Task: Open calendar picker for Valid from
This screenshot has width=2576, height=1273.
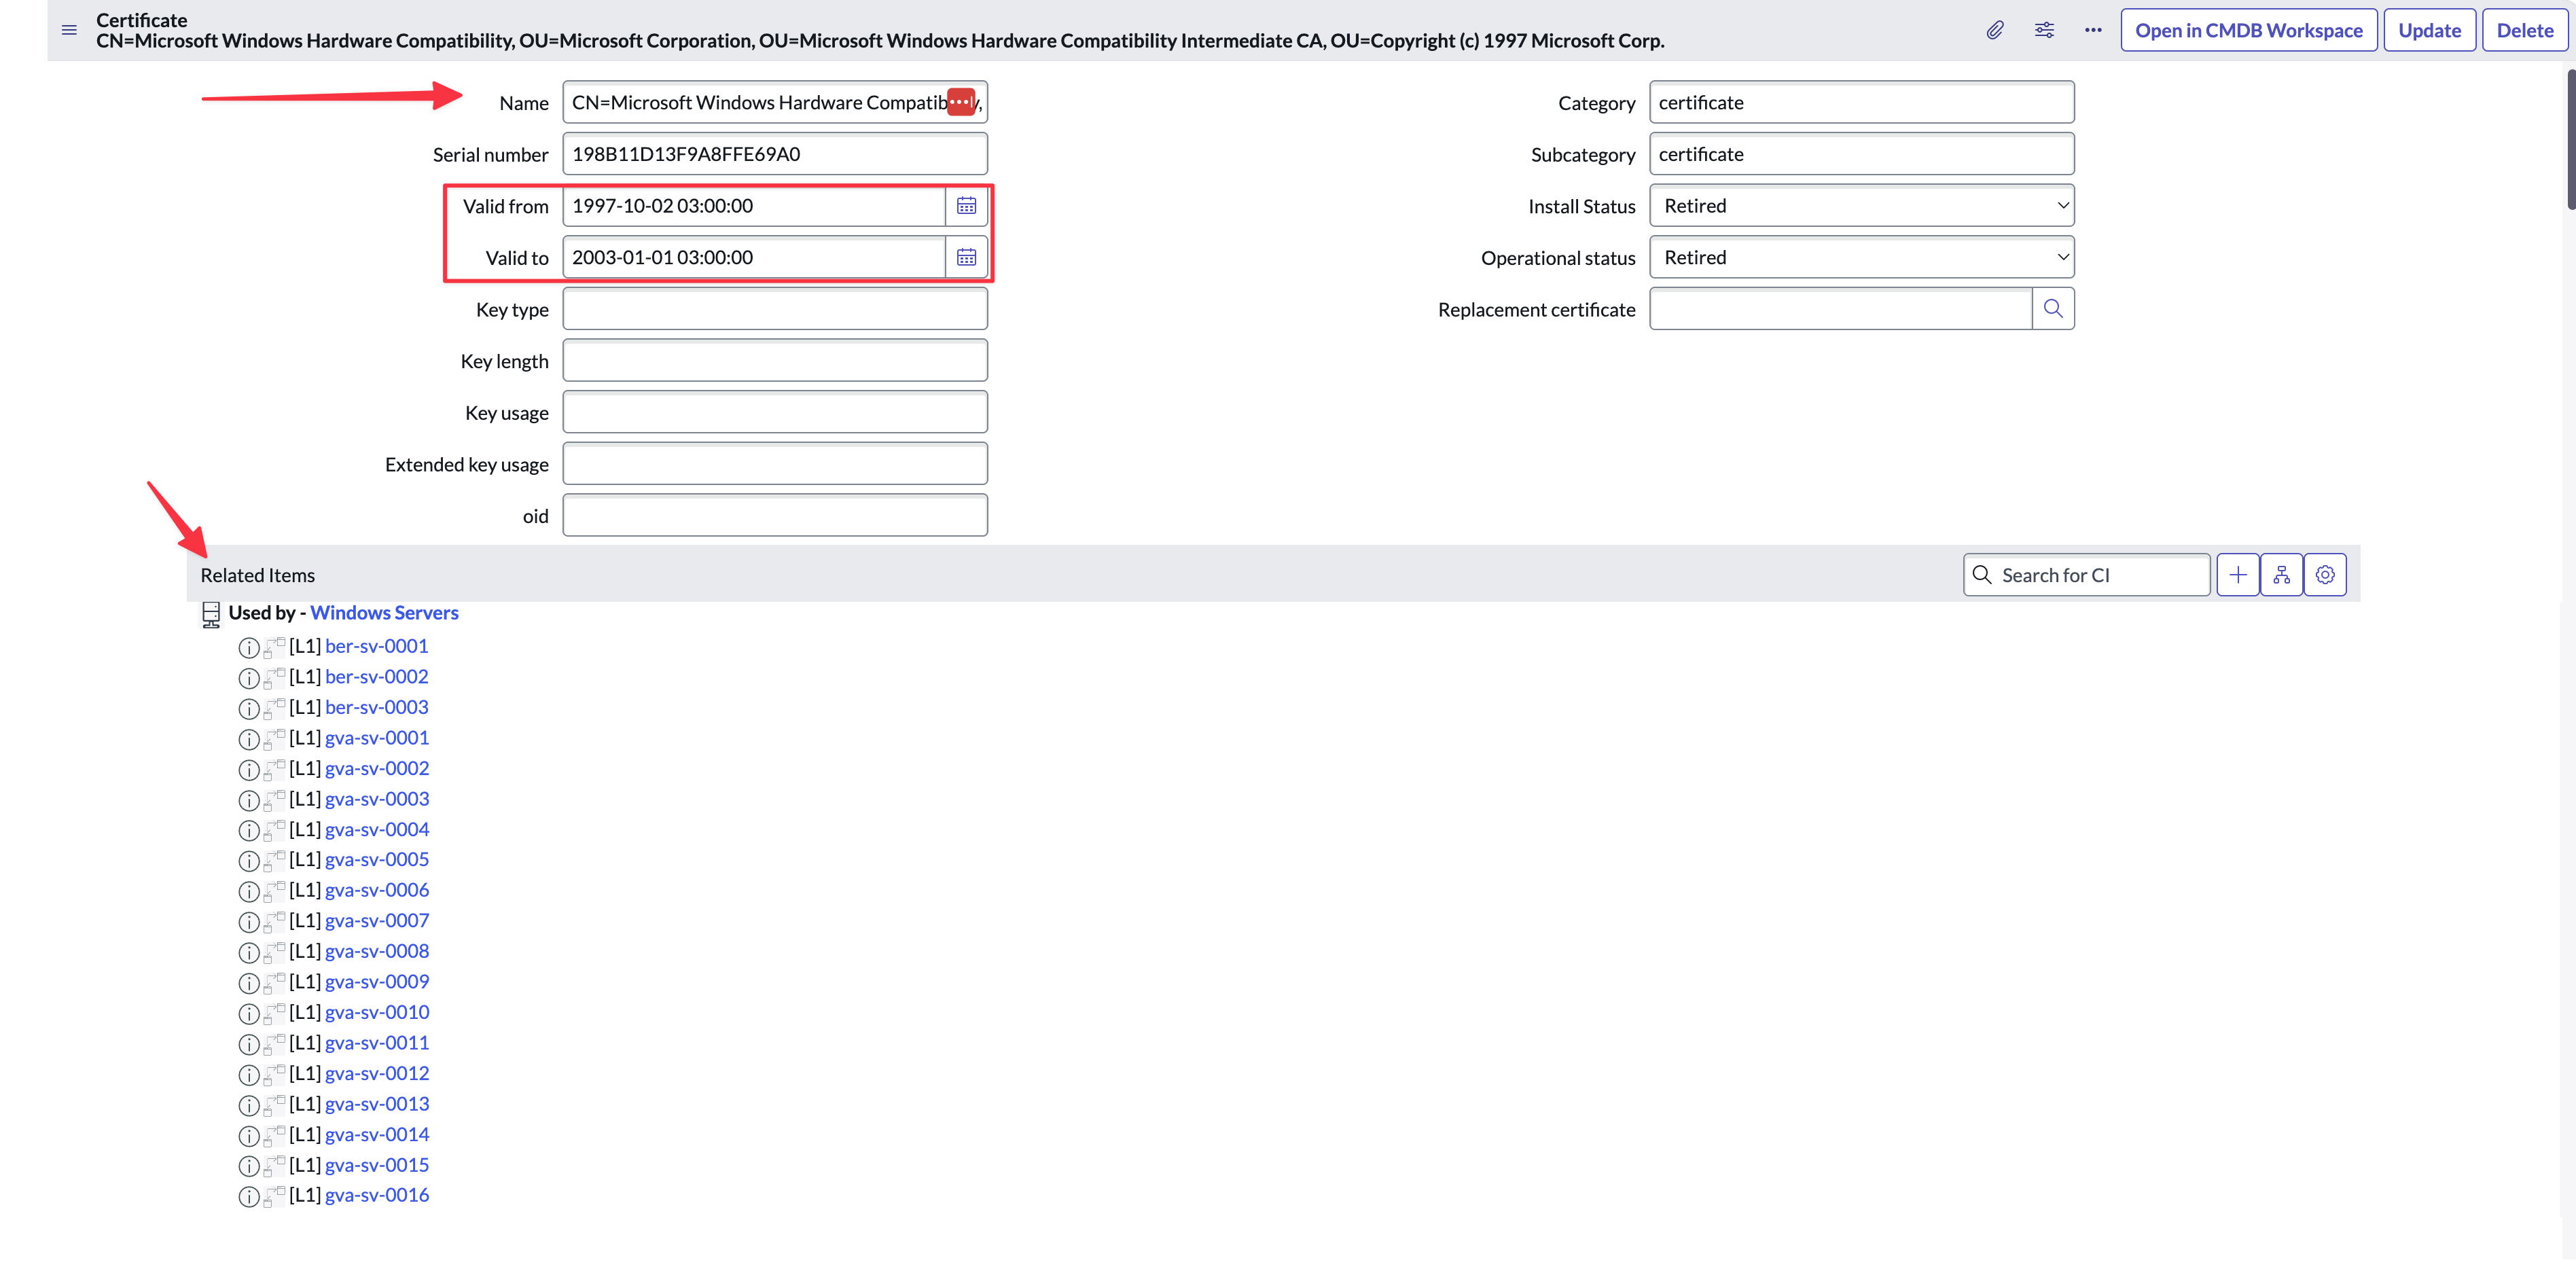Action: click(x=966, y=206)
